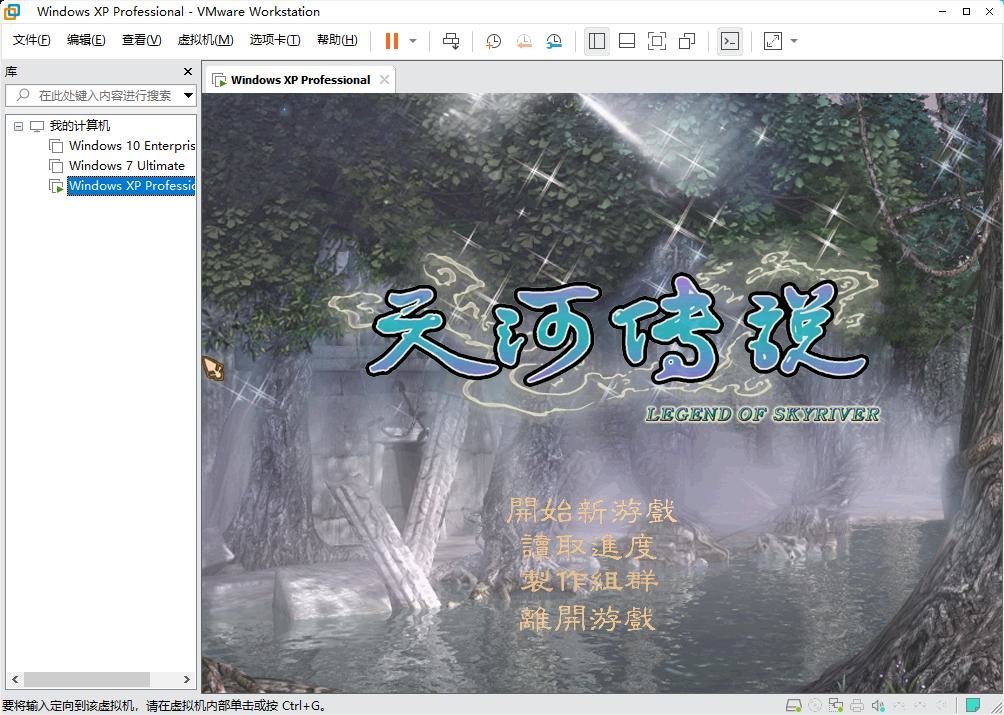Image resolution: width=1004 pixels, height=715 pixels.
Task: Open the 文件(F) menu
Action: pos(31,40)
